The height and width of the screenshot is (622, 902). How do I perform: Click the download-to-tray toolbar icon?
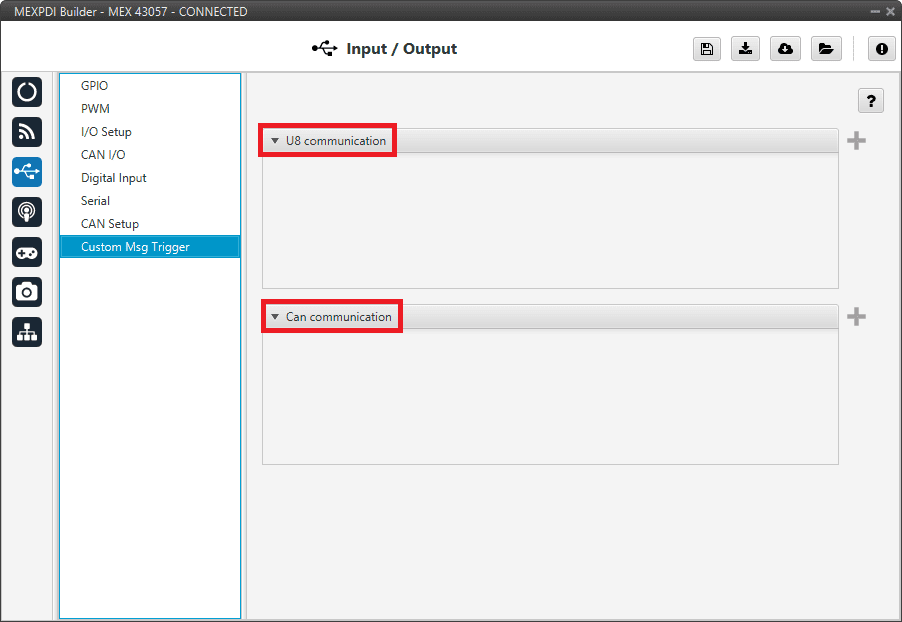[746, 49]
